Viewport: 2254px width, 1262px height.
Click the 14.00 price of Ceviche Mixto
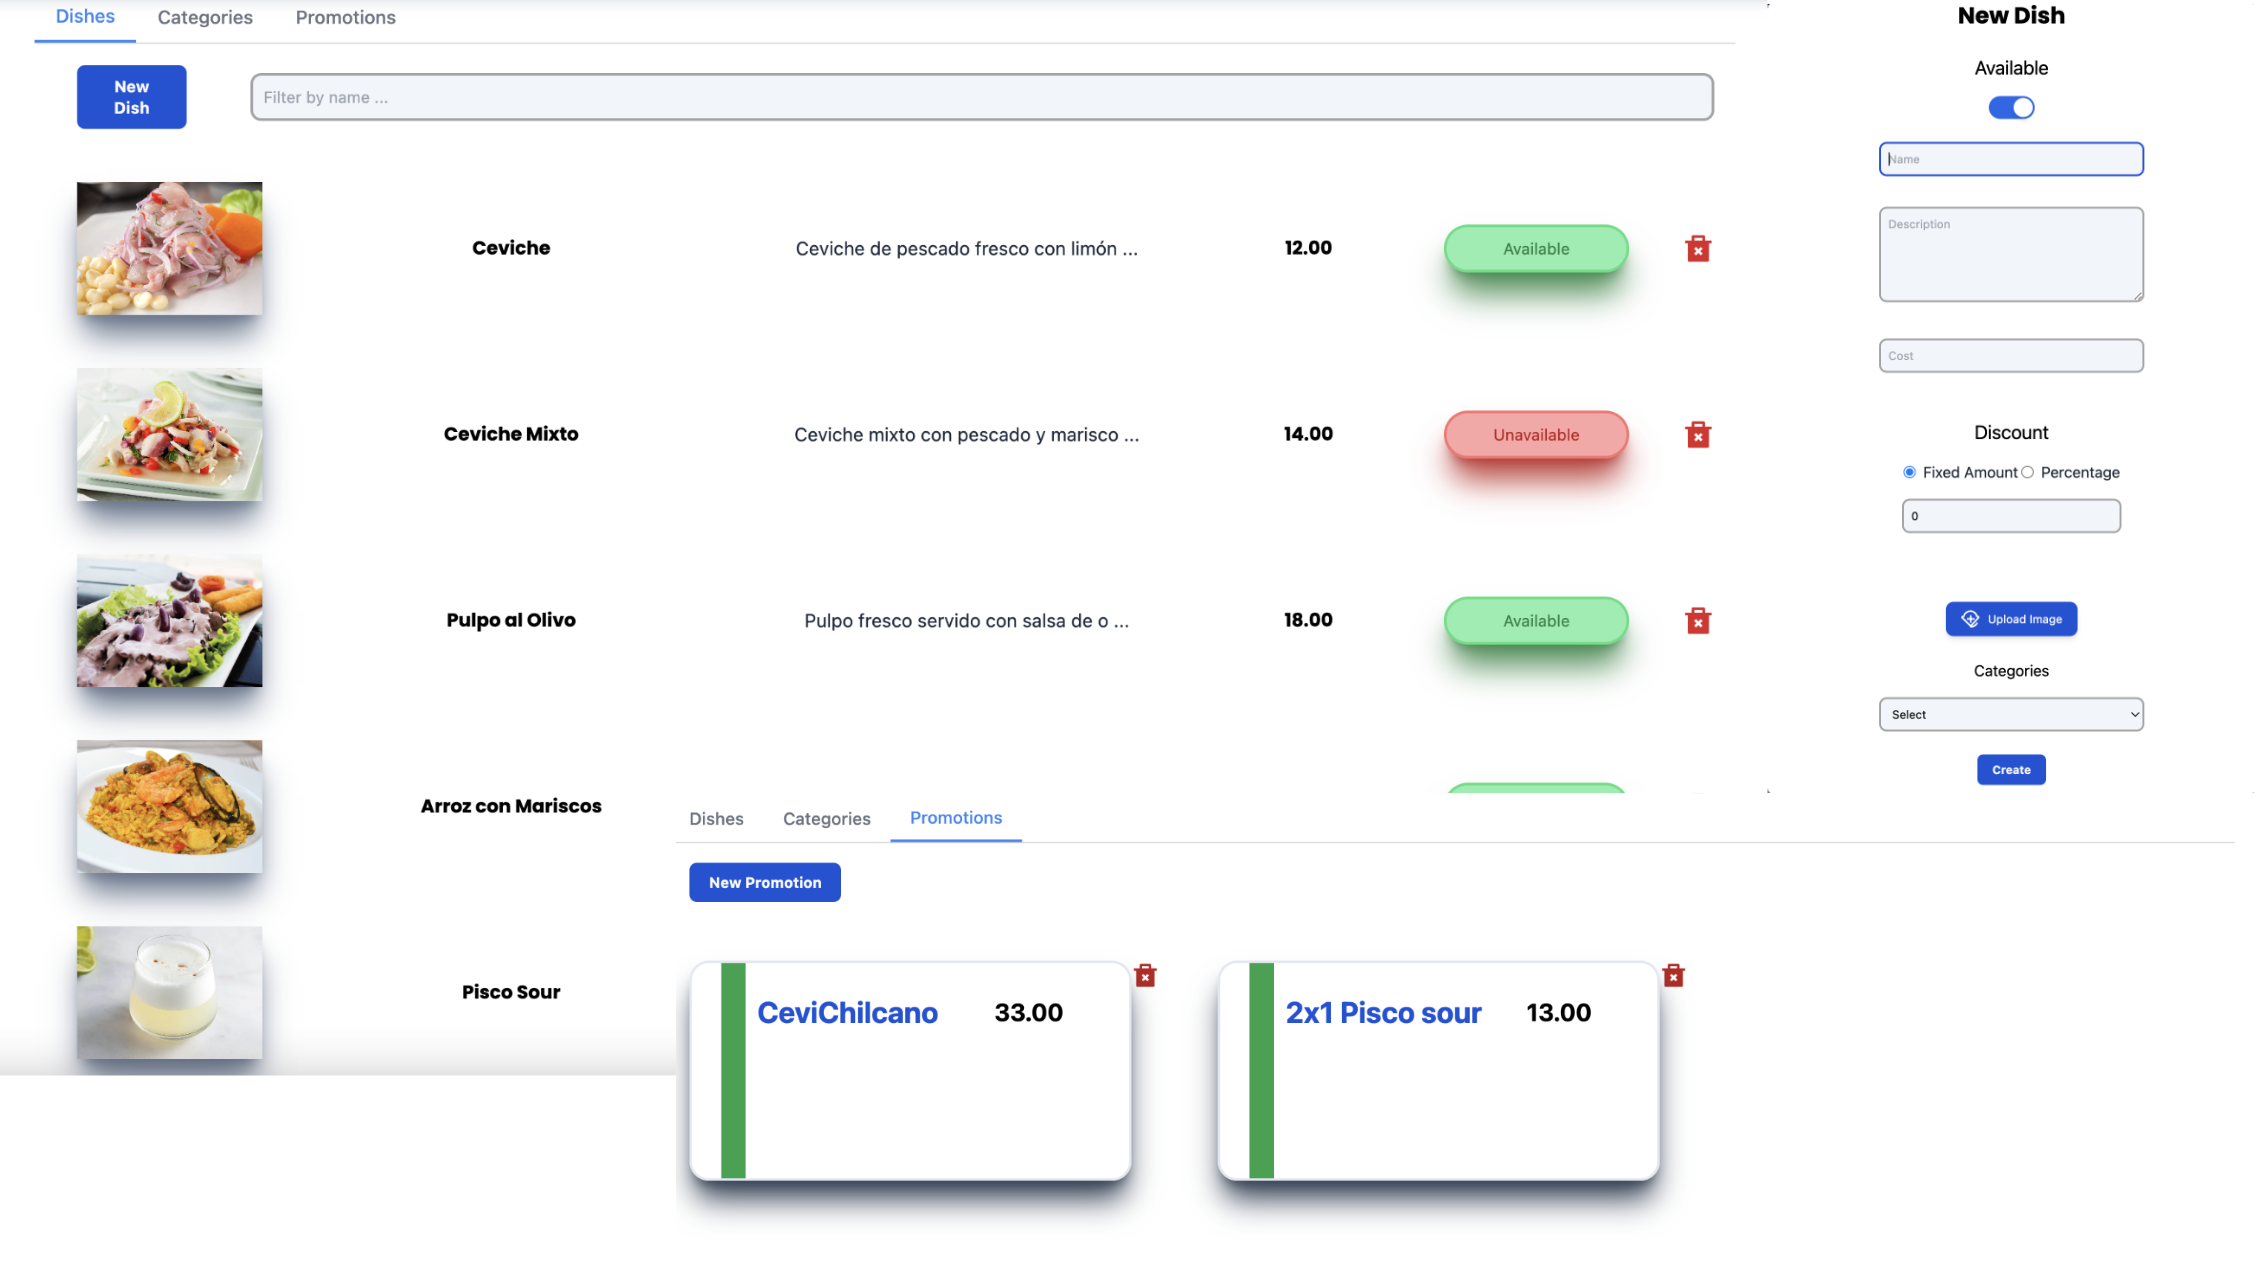1308,433
